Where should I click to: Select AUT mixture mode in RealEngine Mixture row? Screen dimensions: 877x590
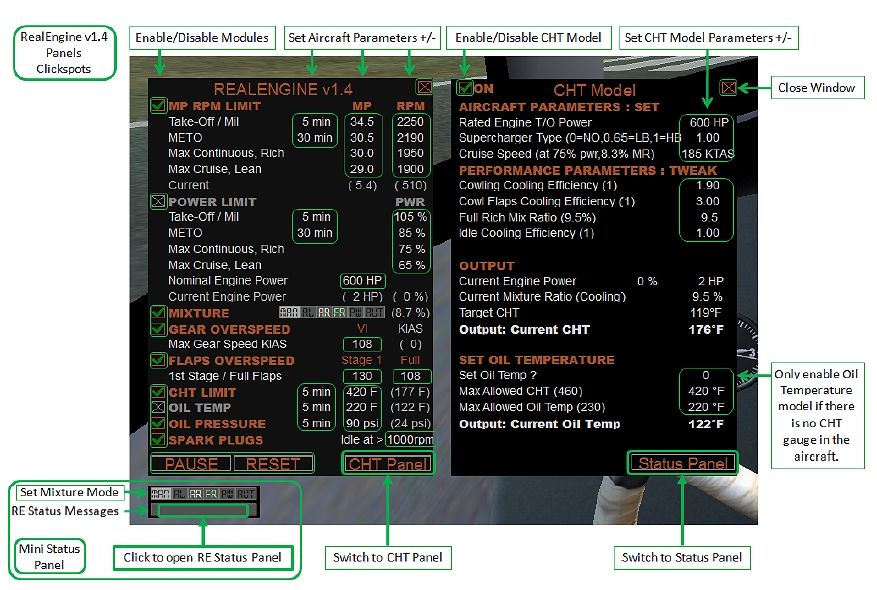(374, 313)
